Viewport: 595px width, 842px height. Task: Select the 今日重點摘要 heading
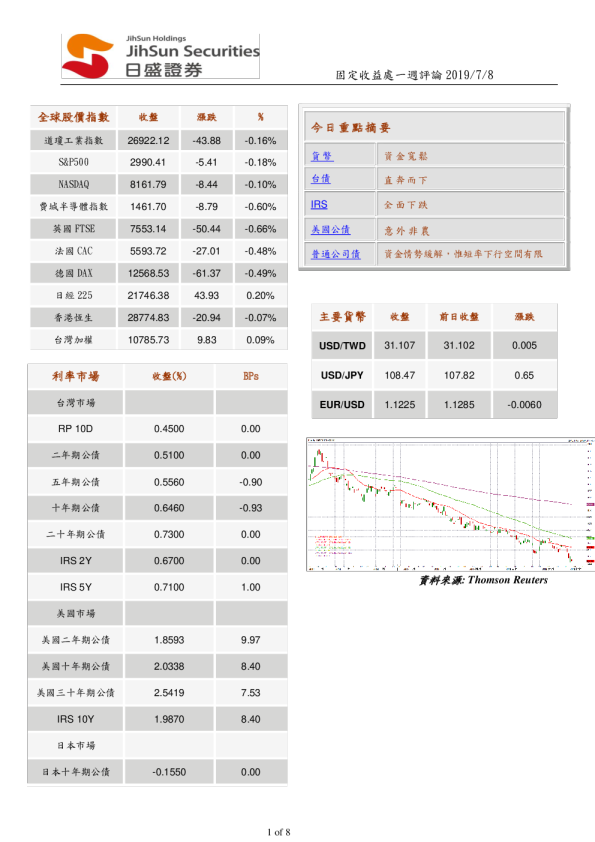(x=350, y=128)
